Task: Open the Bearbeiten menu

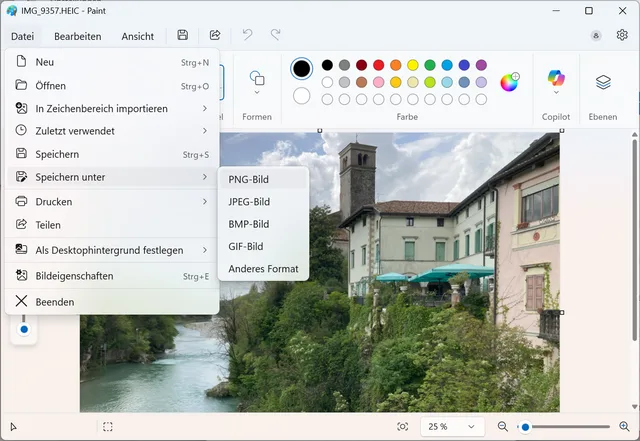Action: tap(77, 36)
